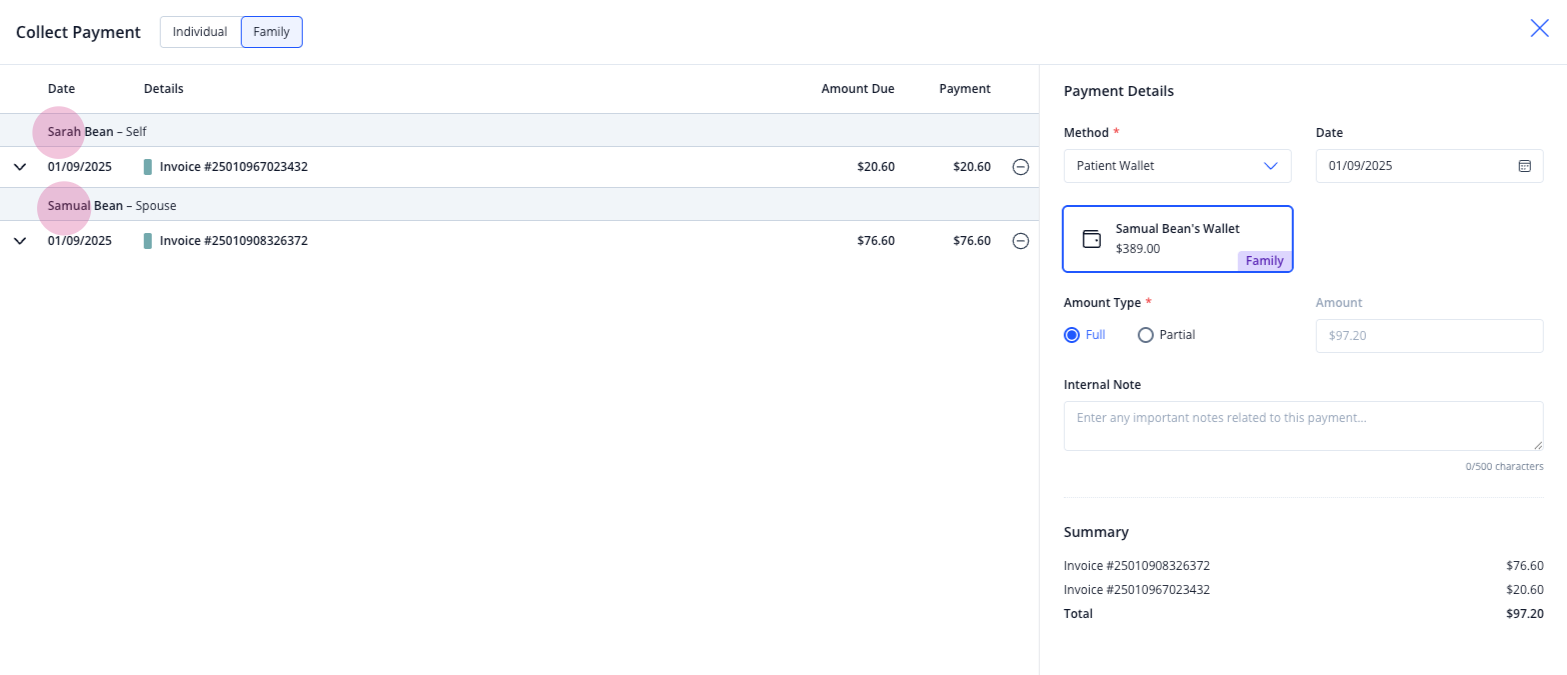Click the Internal Note text area

pos(1303,426)
